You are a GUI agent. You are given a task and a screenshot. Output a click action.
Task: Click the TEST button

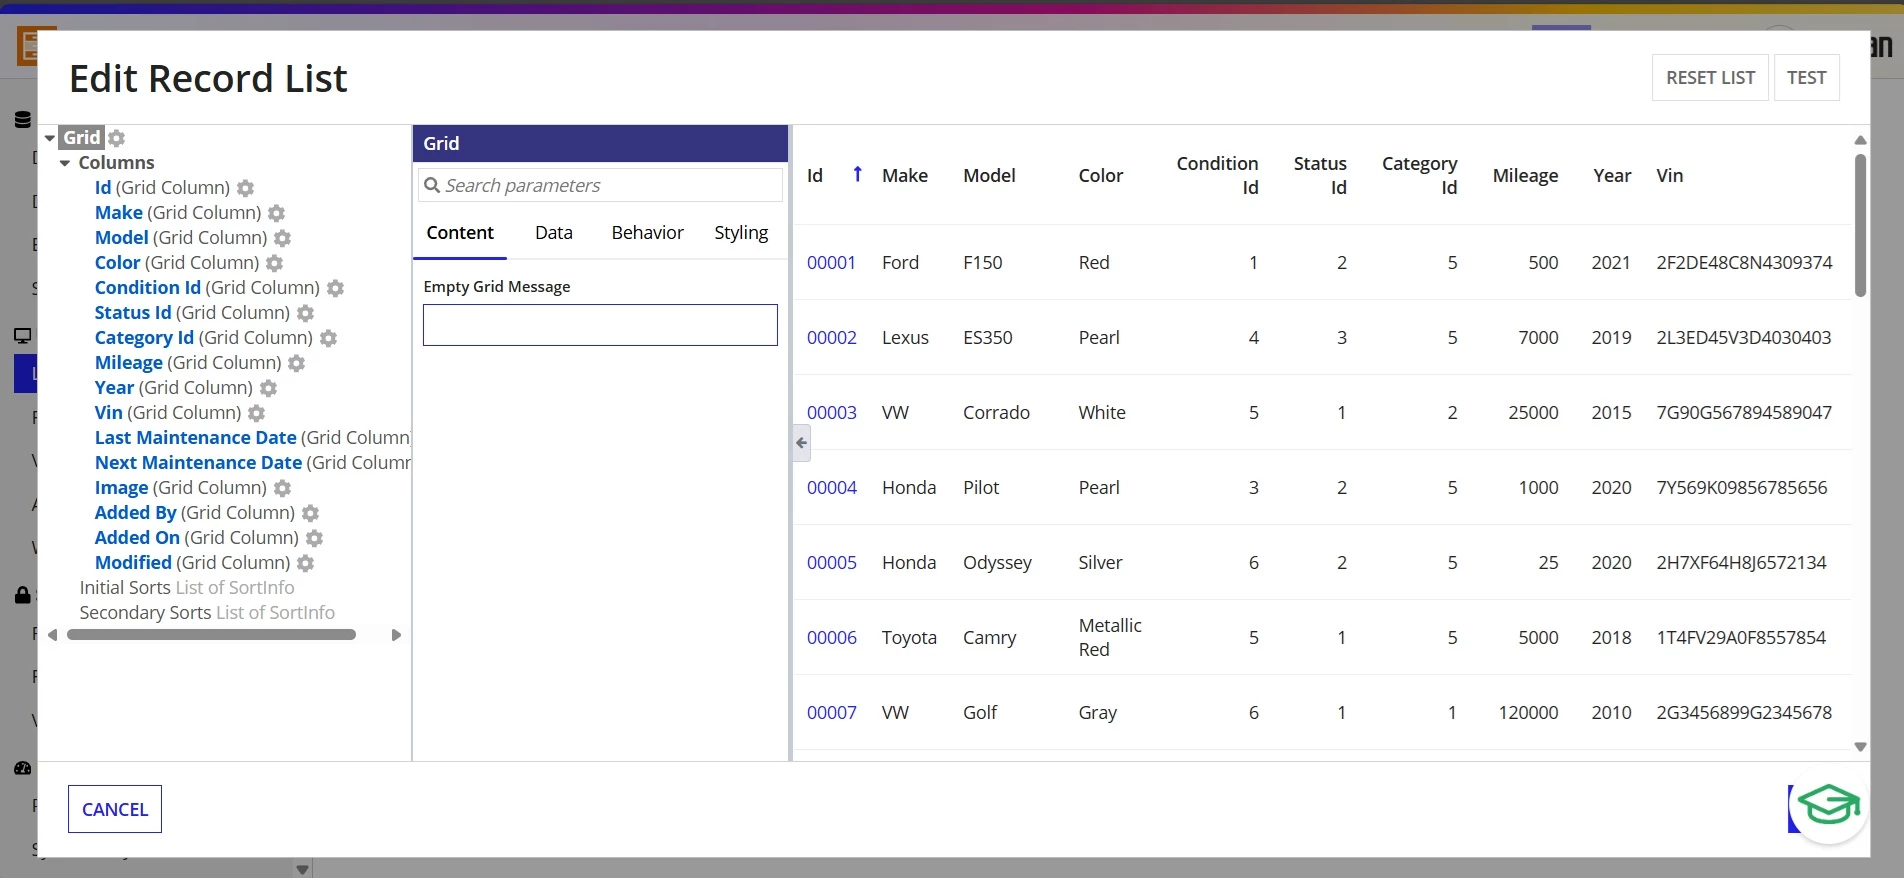tap(1806, 78)
